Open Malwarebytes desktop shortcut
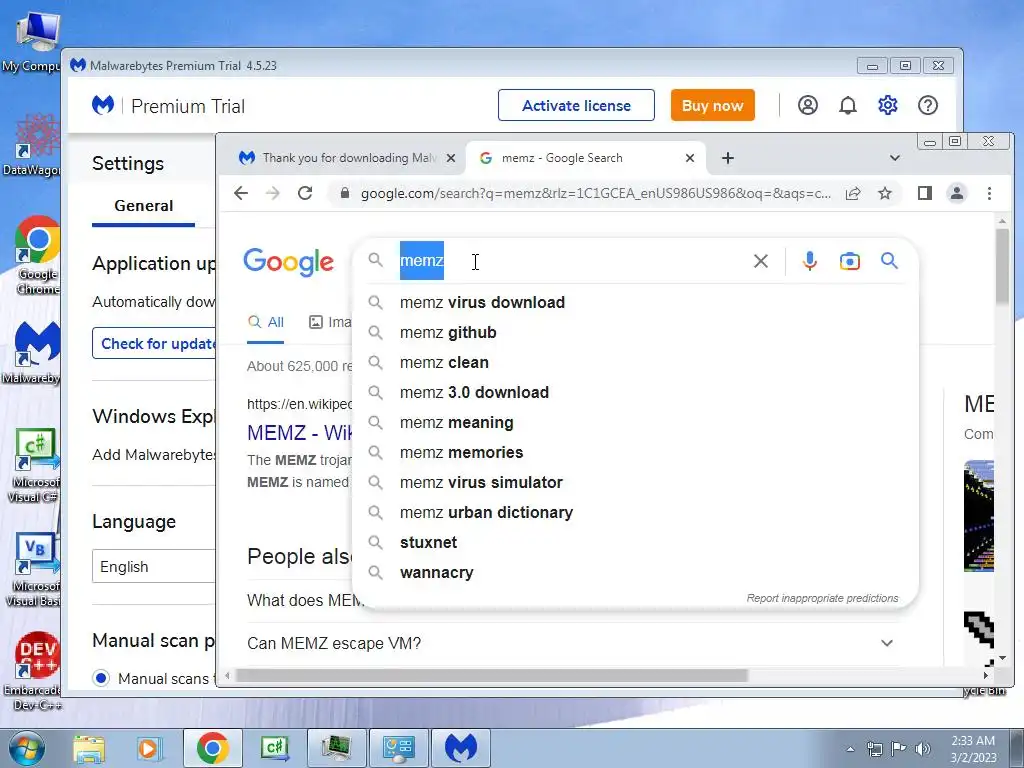Viewport: 1024px width, 768px height. [x=36, y=353]
